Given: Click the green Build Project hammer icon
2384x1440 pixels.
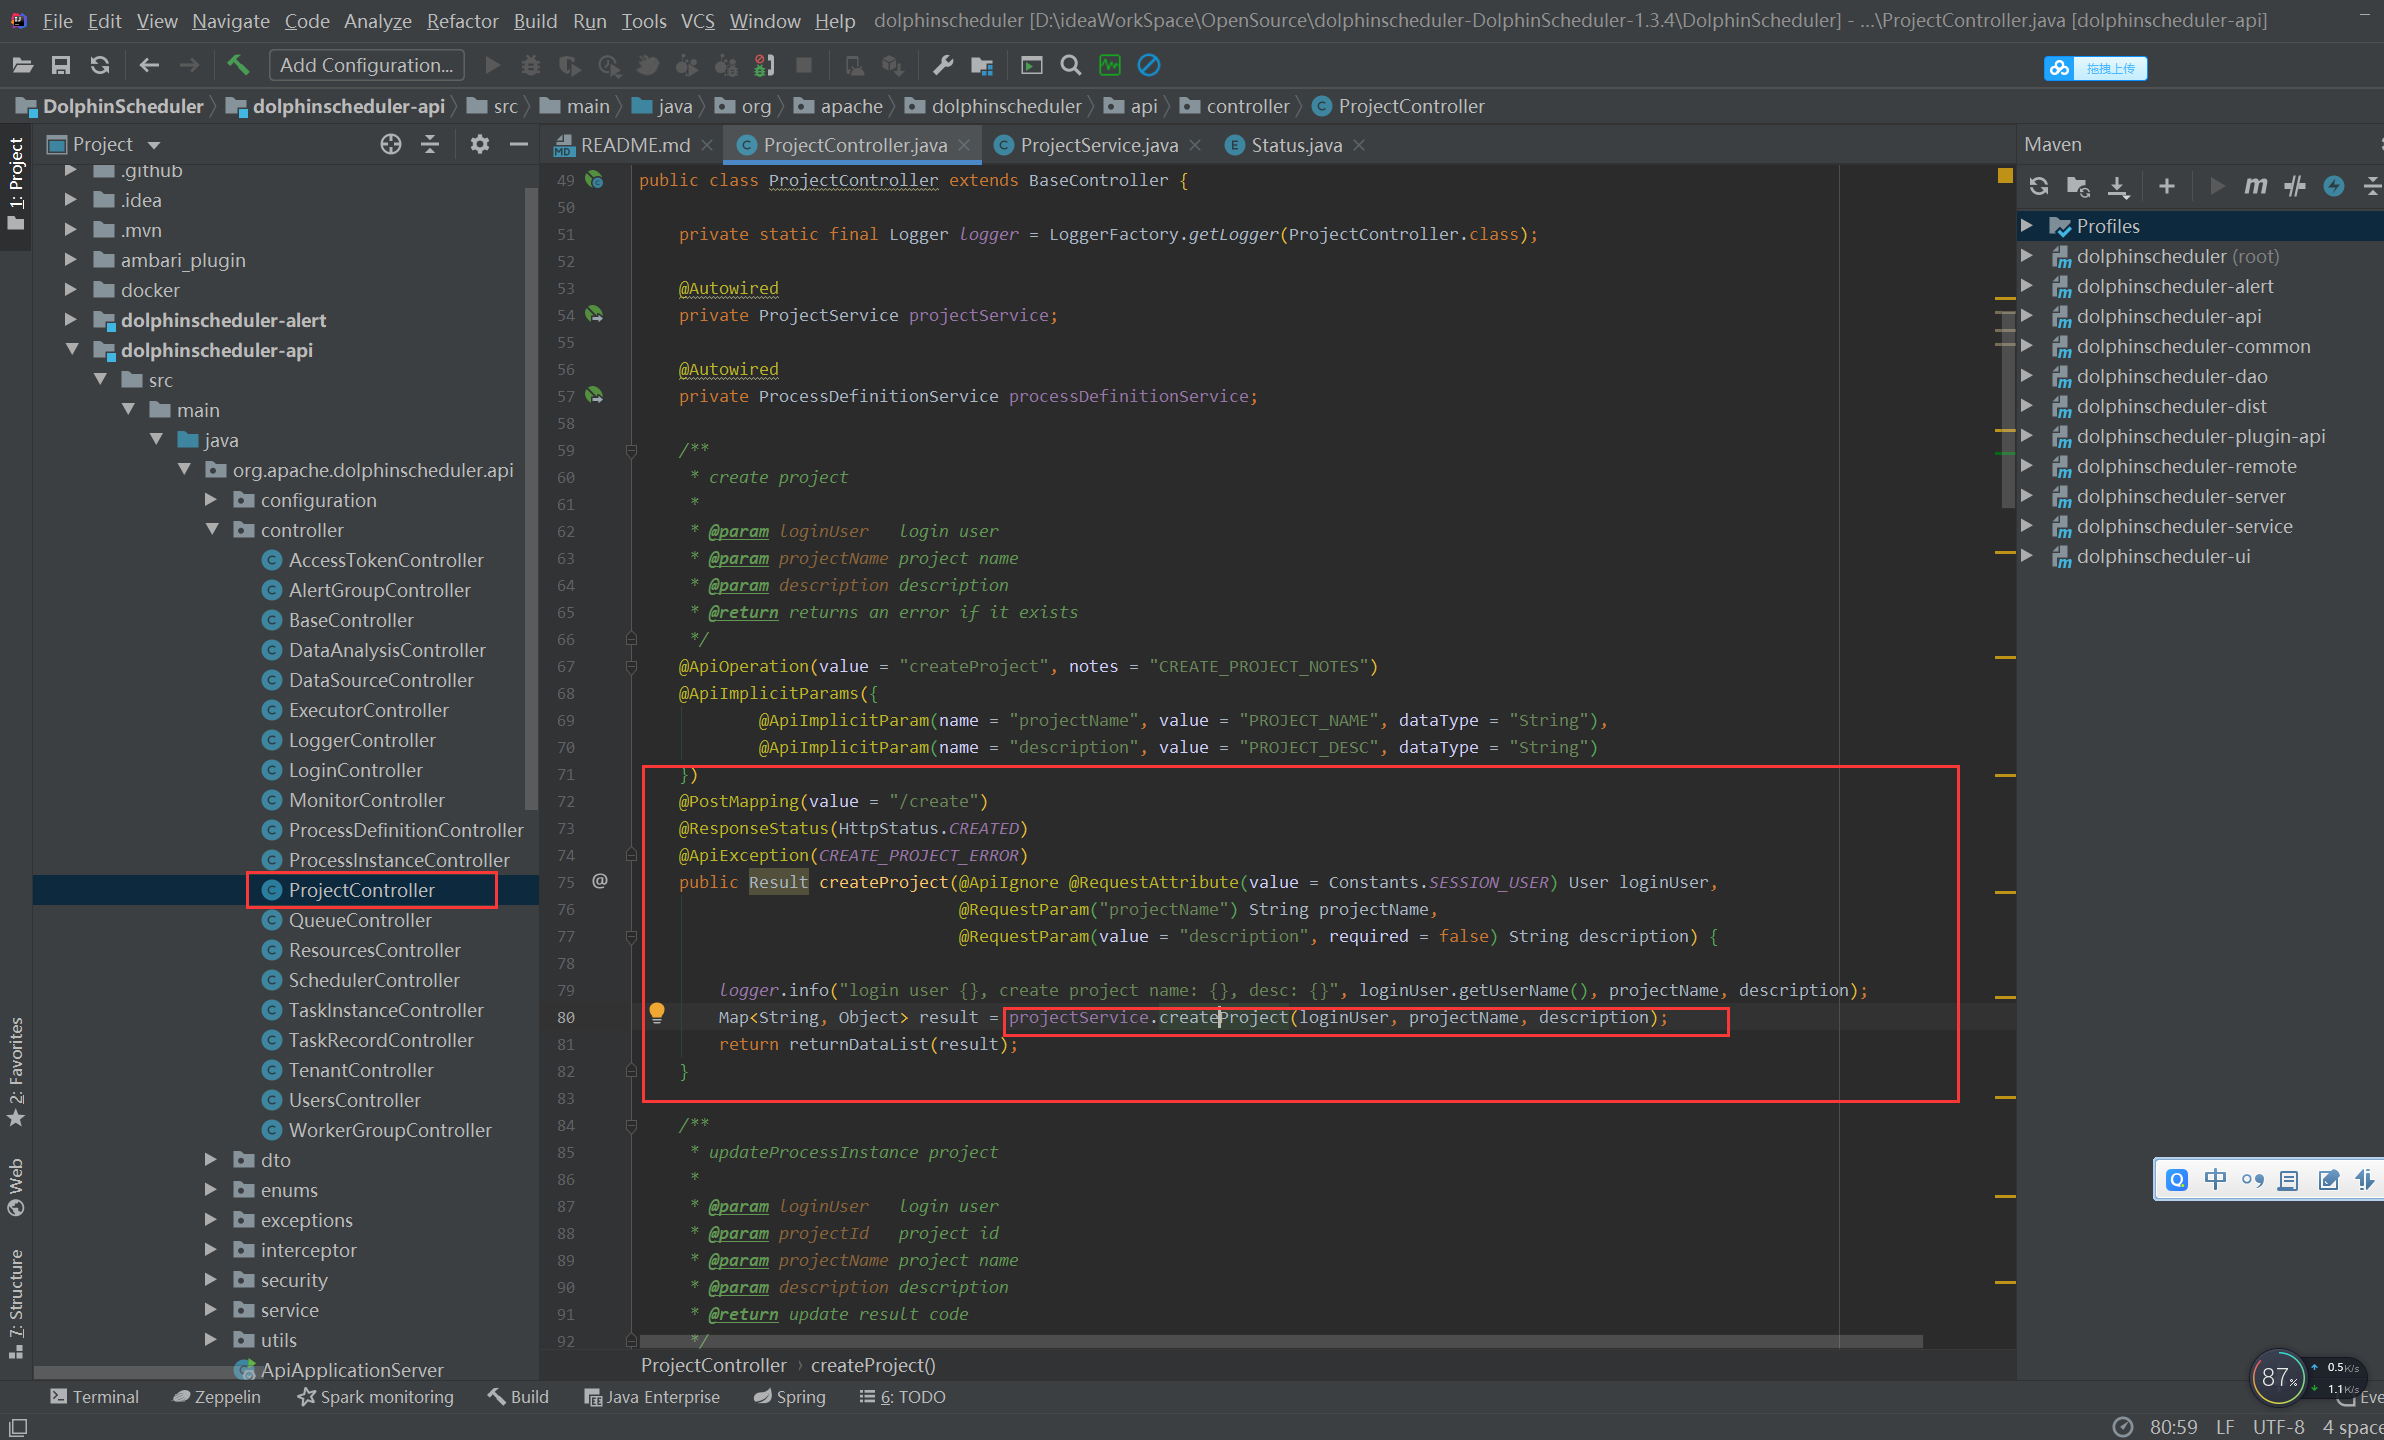Looking at the screenshot, I should (x=238, y=65).
